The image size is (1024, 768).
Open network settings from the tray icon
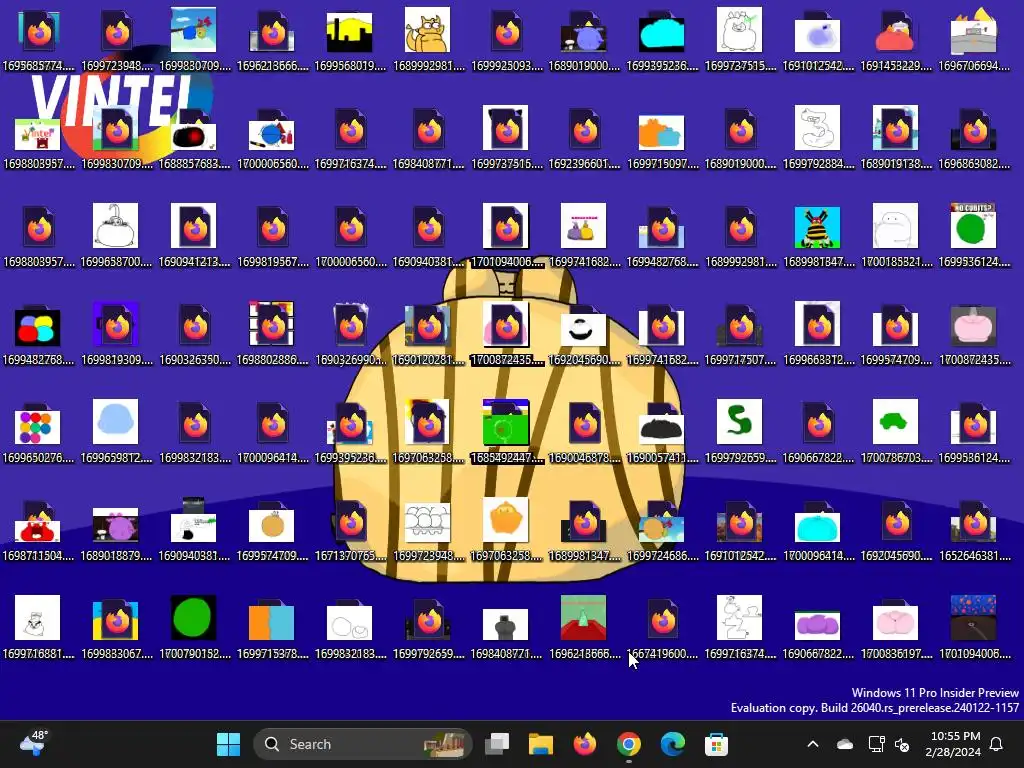tap(876, 744)
